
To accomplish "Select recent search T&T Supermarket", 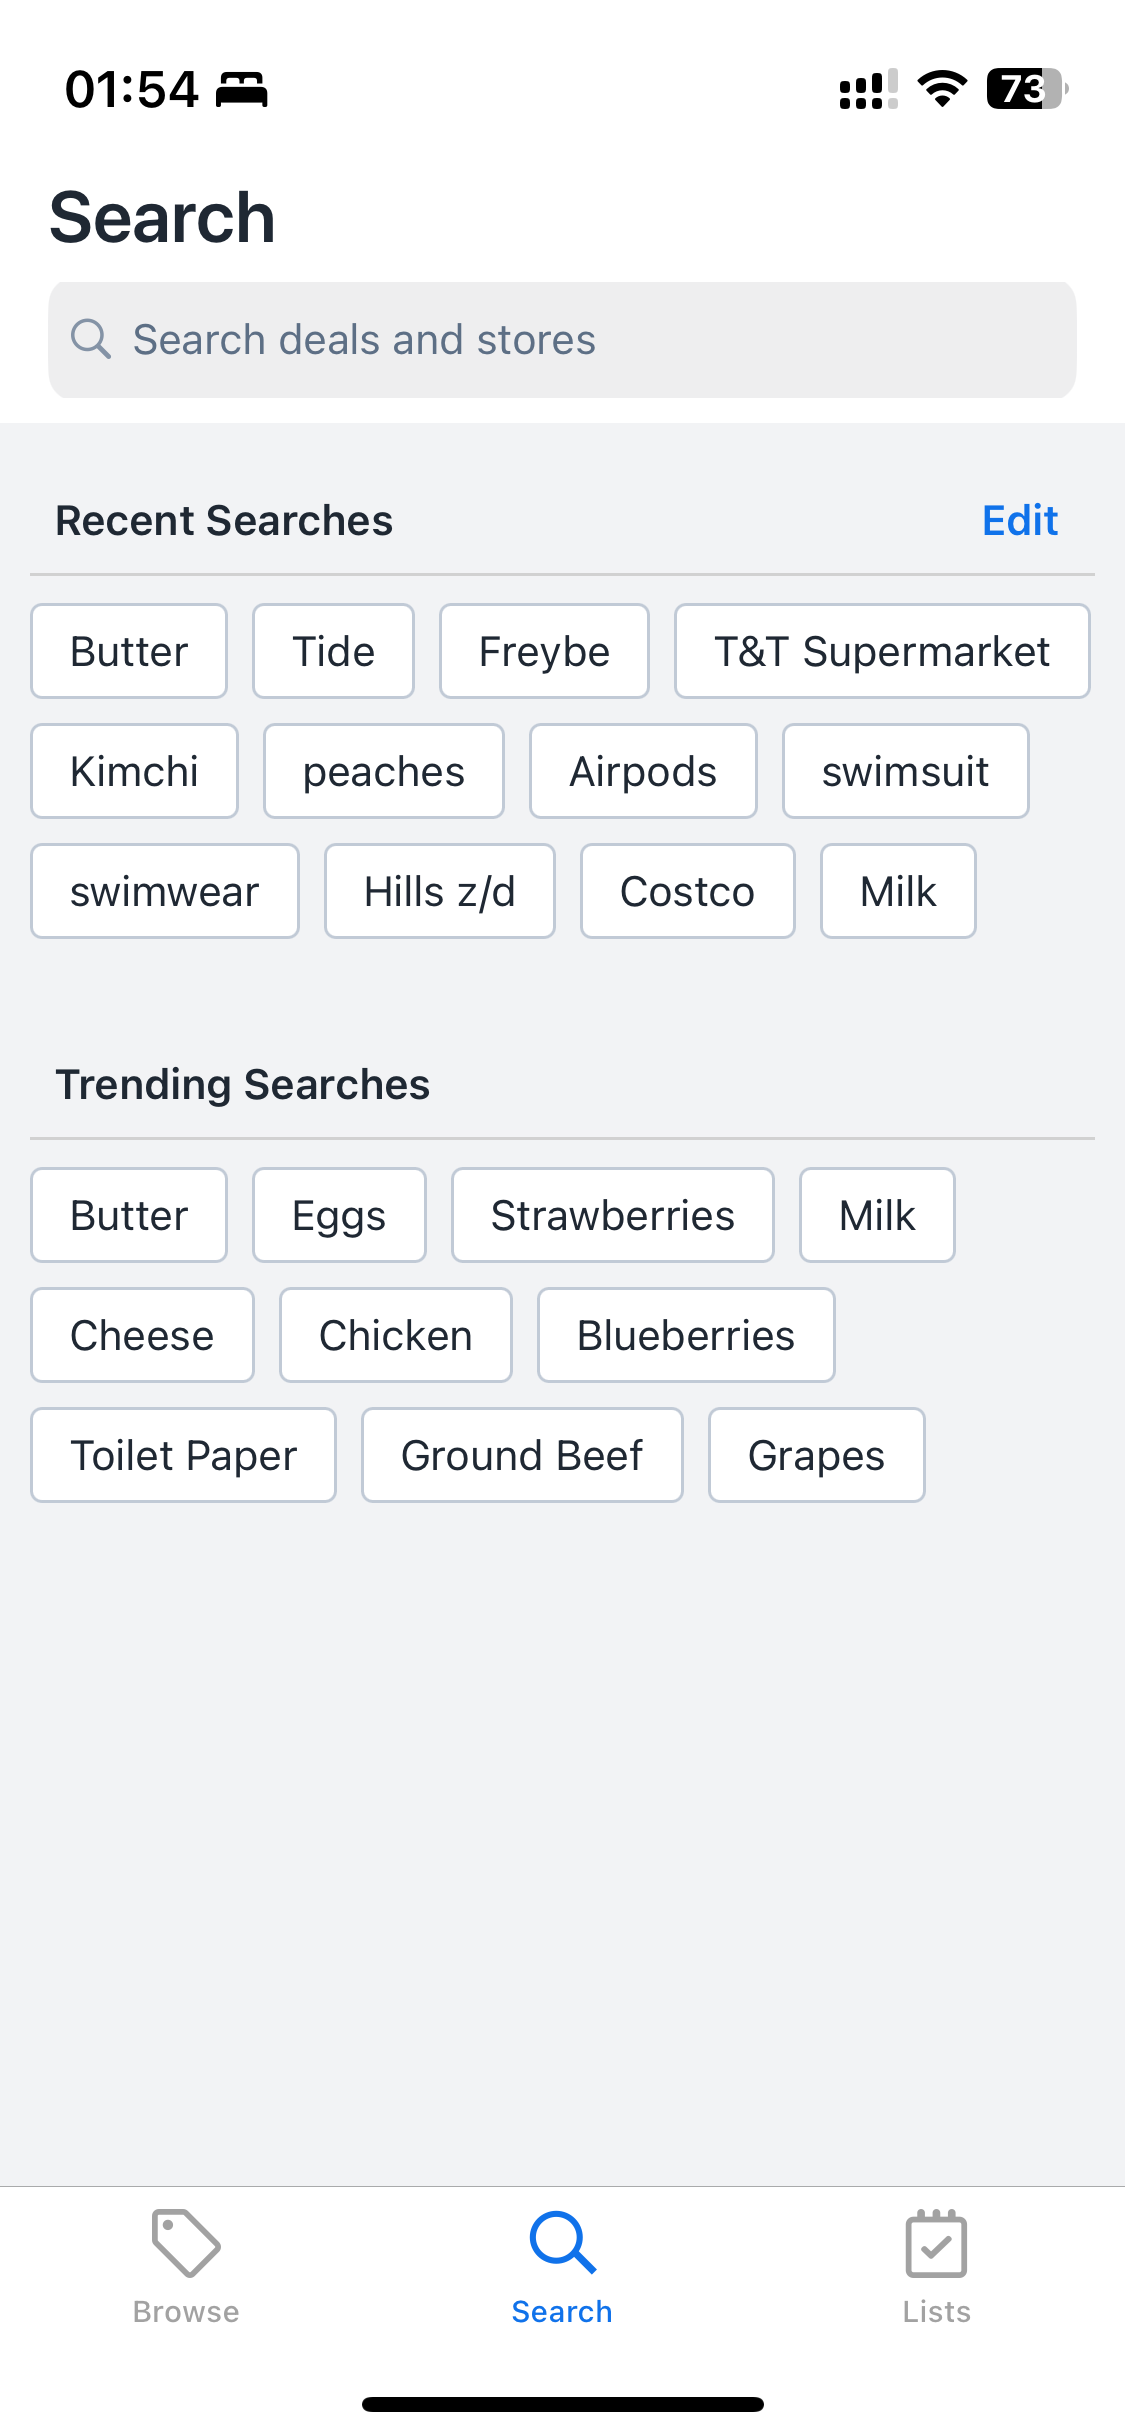I will tap(882, 651).
